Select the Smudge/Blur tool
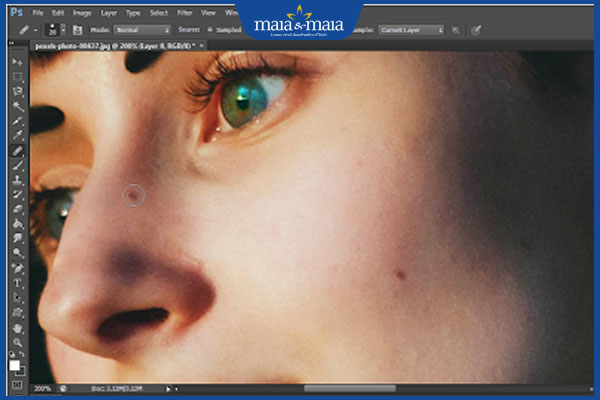The image size is (600, 400). coord(17,238)
